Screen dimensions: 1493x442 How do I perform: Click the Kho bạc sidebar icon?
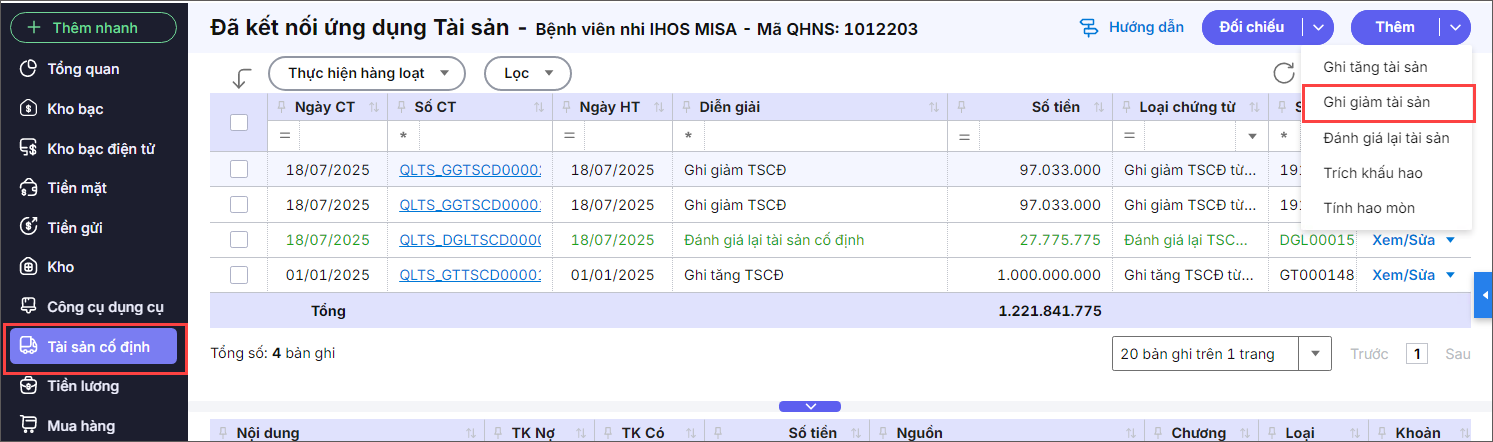click(x=29, y=108)
